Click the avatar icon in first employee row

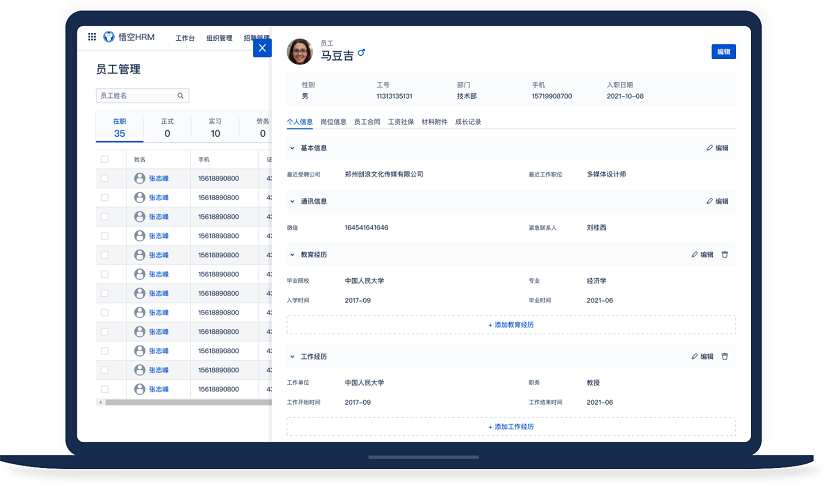tap(139, 178)
